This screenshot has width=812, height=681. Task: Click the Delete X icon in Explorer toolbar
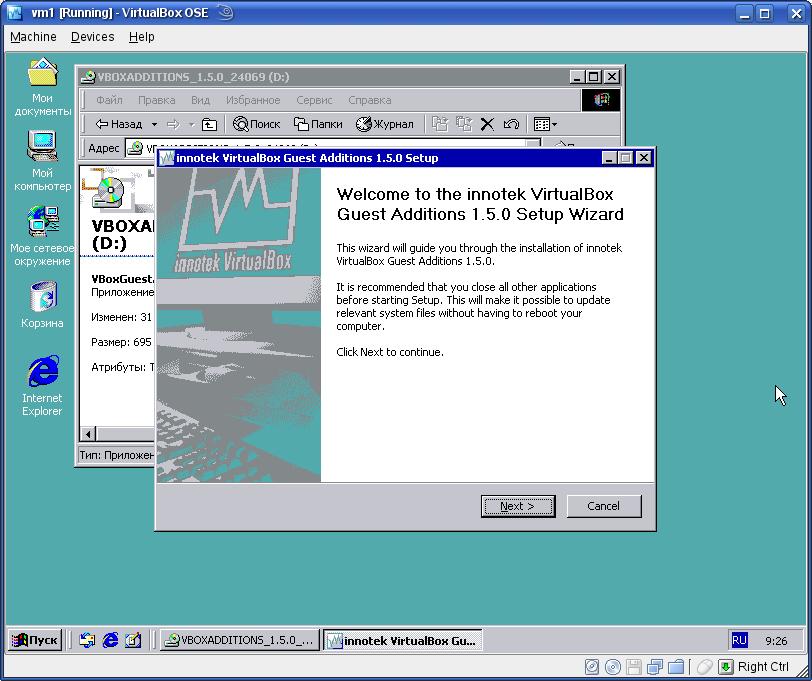[x=487, y=124]
